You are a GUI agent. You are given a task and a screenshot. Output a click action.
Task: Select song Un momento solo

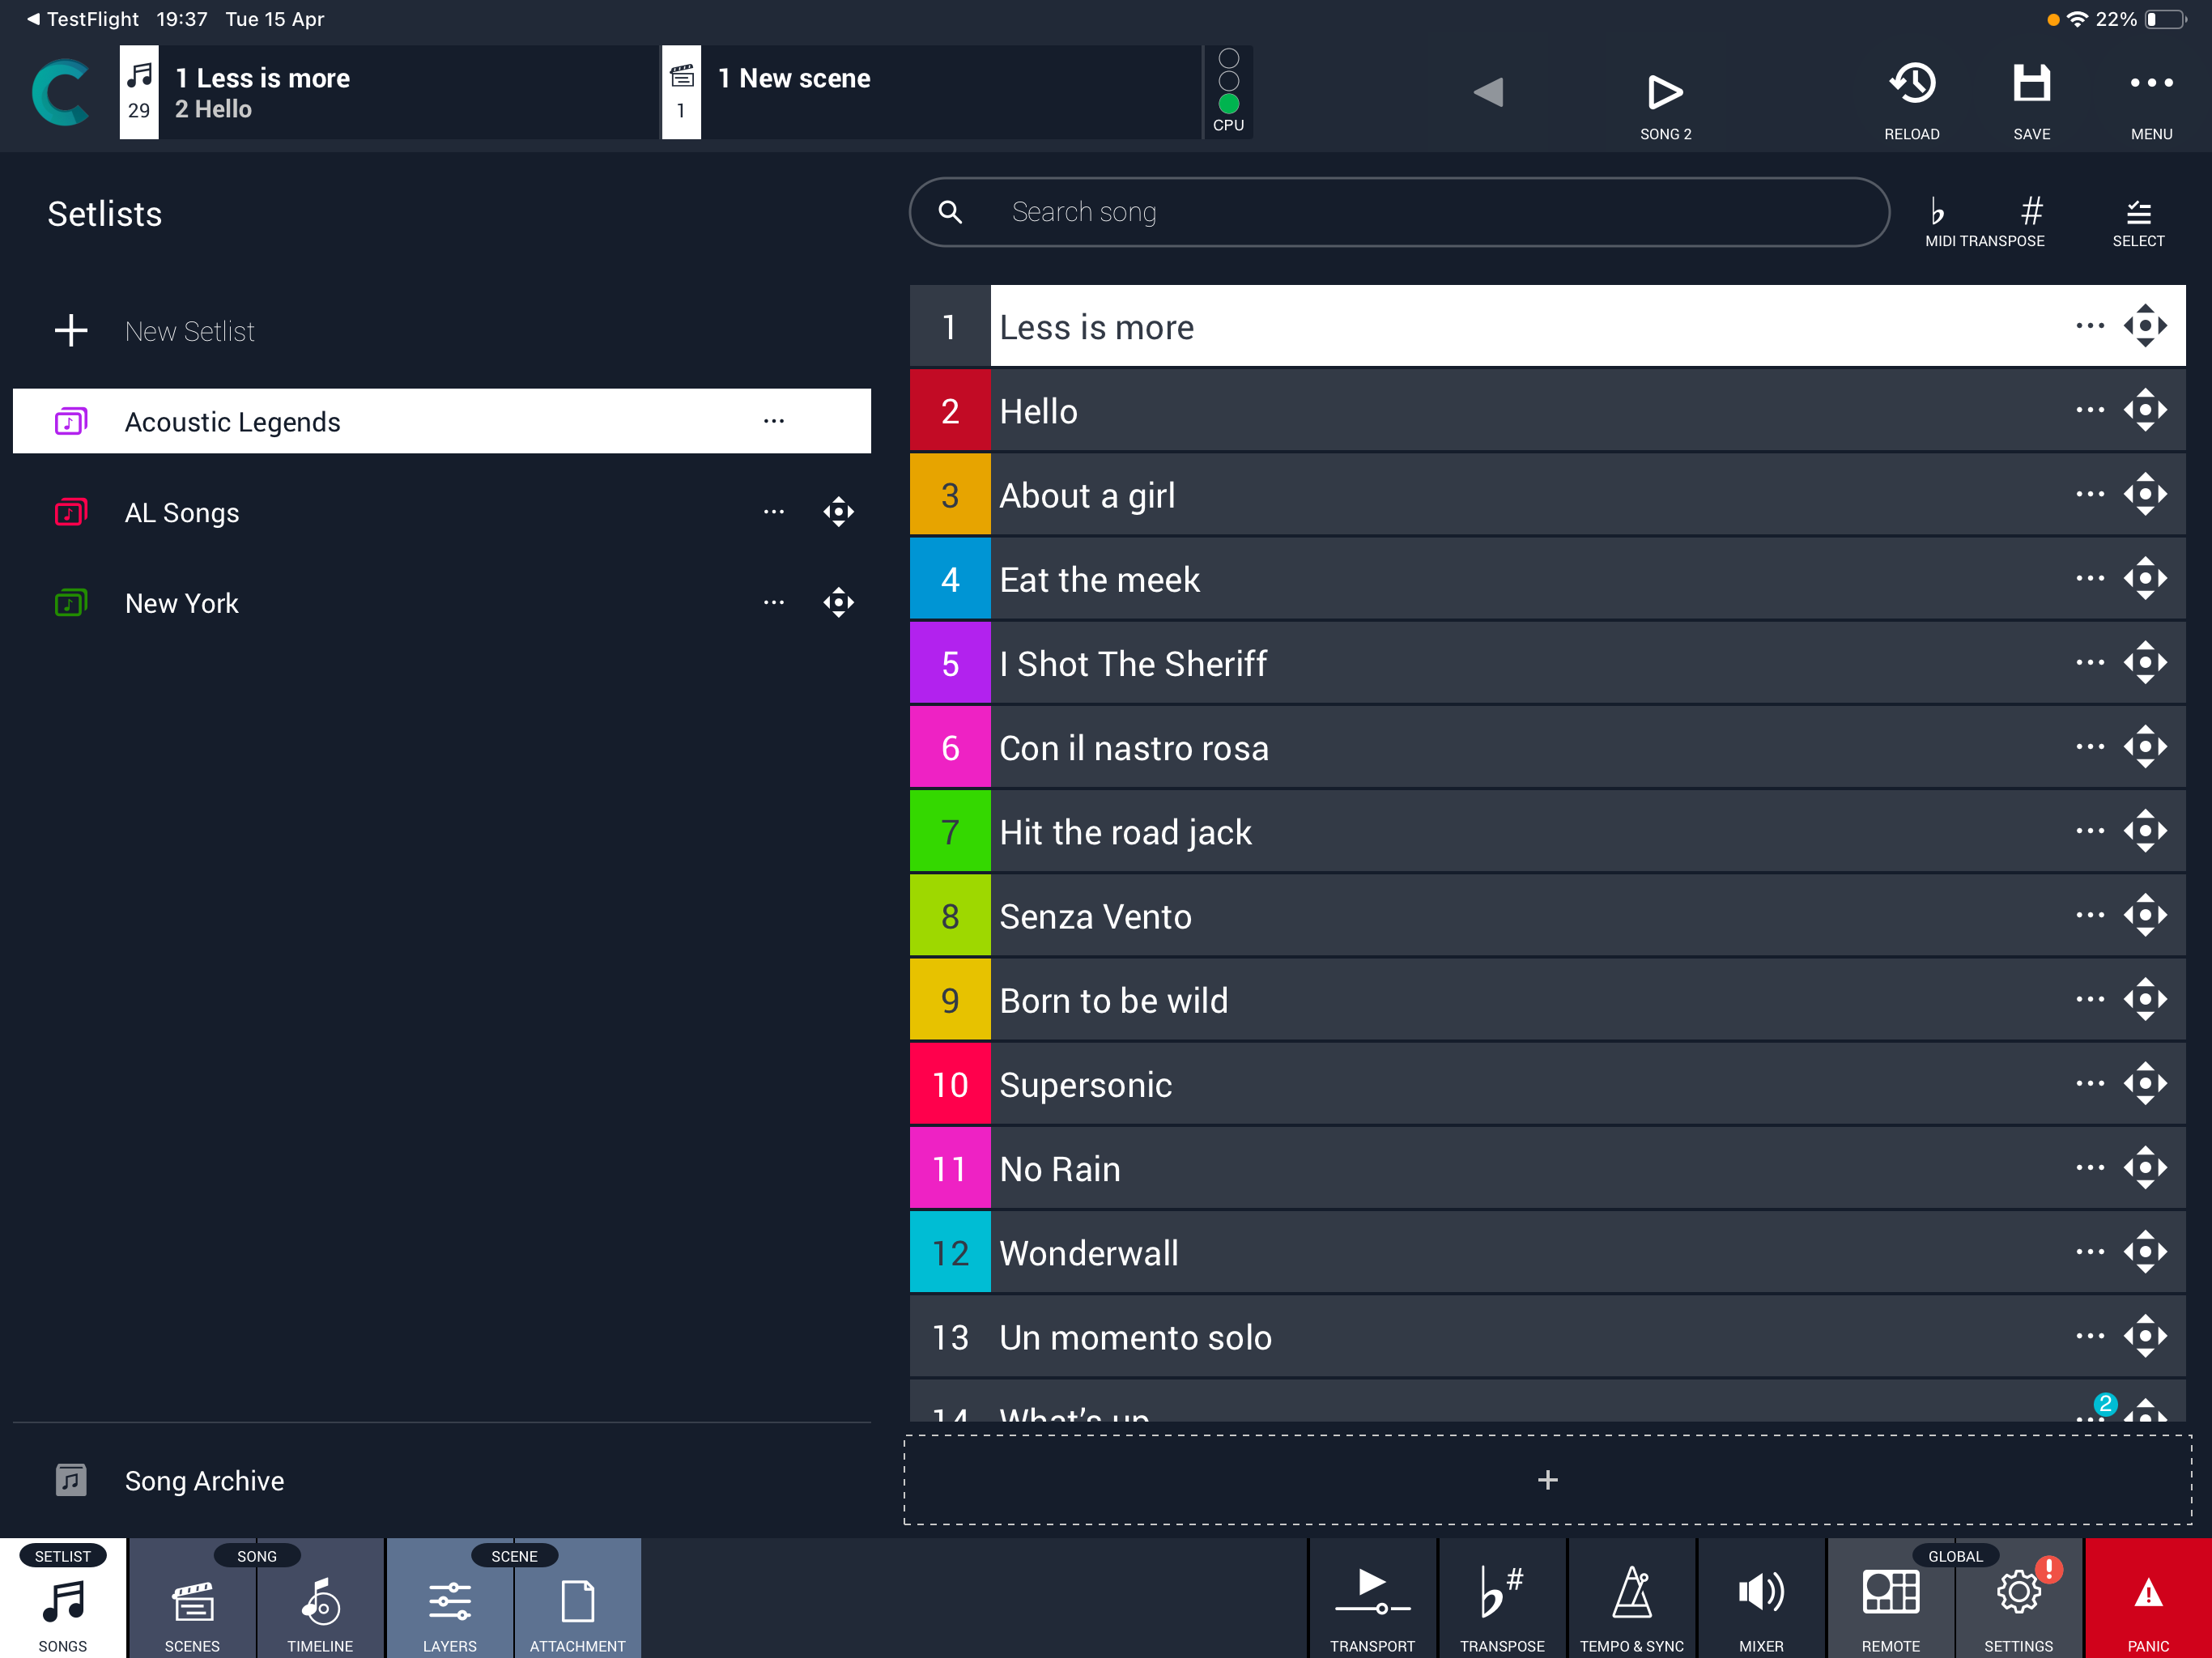(x=1547, y=1336)
